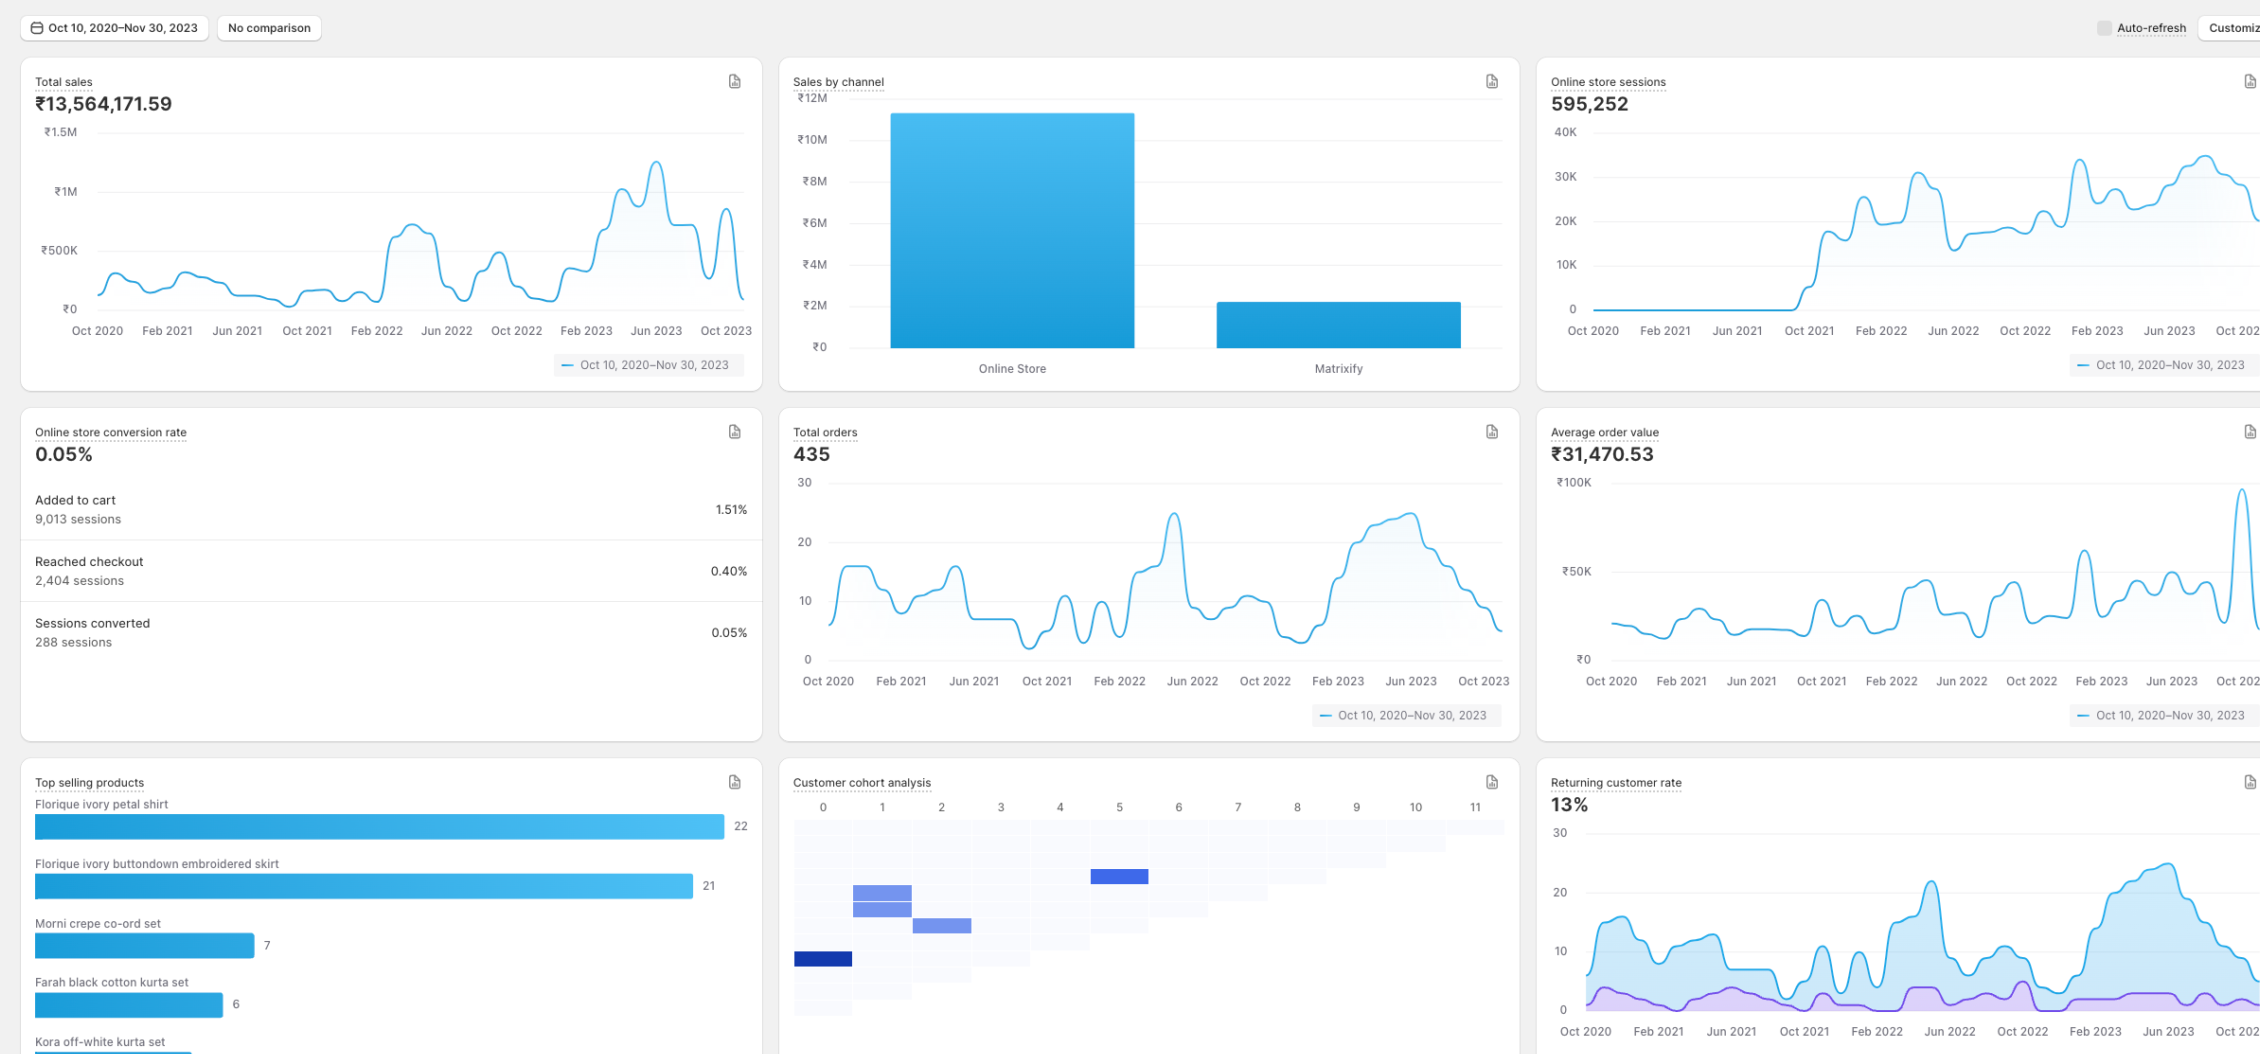Select the Online Store bar in Sales by channel
Image resolution: width=2260 pixels, height=1054 pixels.
1011,230
